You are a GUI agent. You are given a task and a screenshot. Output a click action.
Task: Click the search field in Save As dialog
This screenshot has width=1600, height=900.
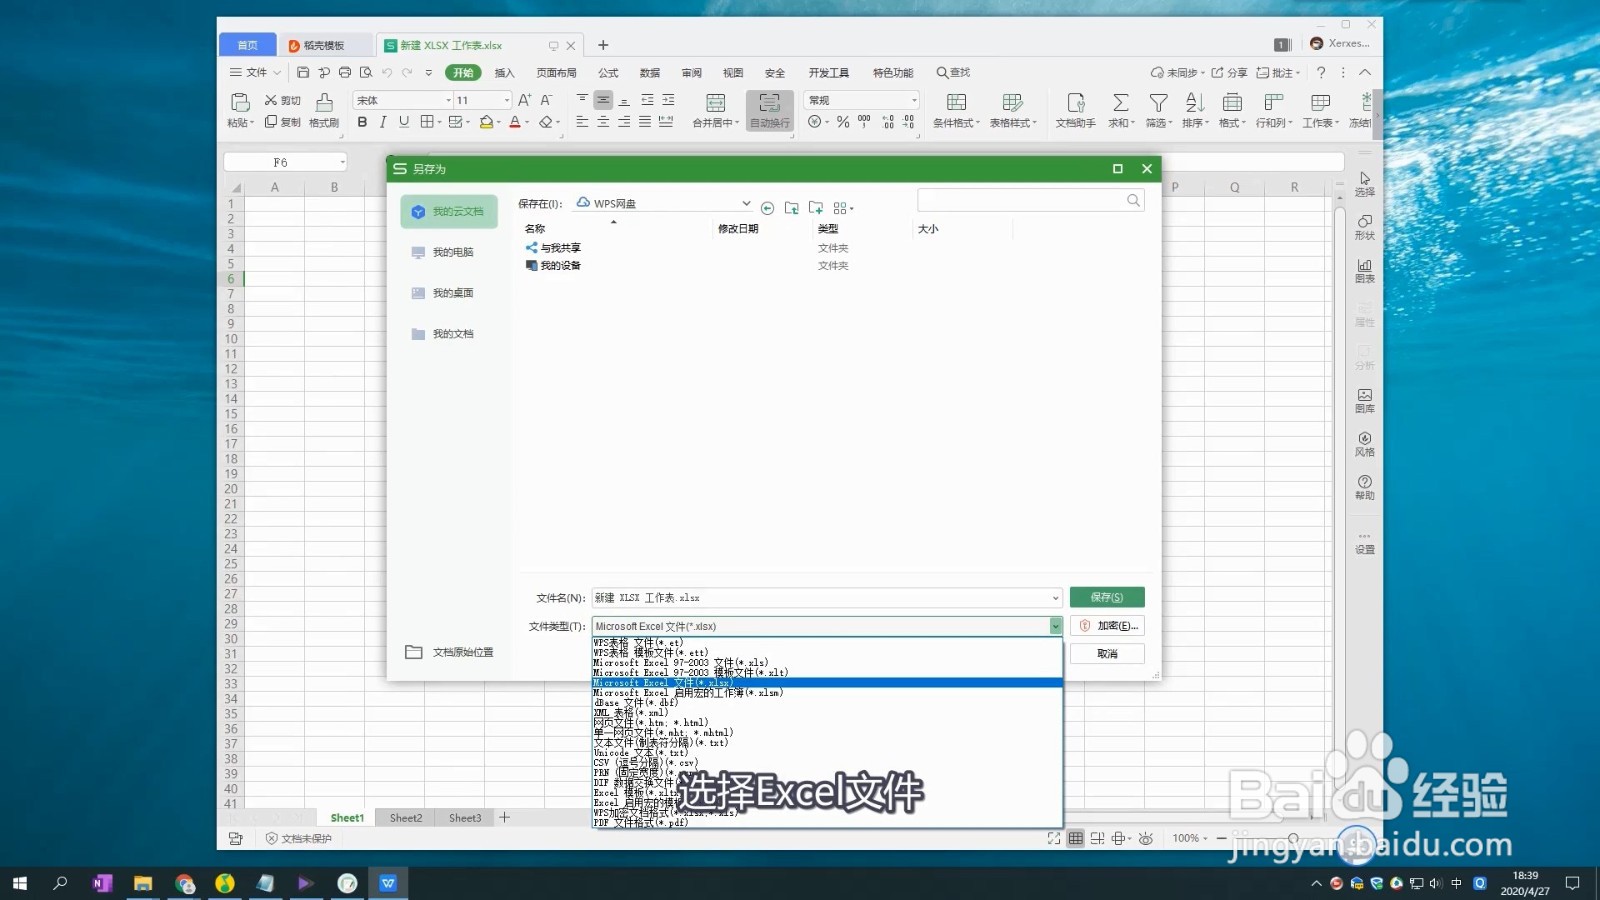point(1030,200)
